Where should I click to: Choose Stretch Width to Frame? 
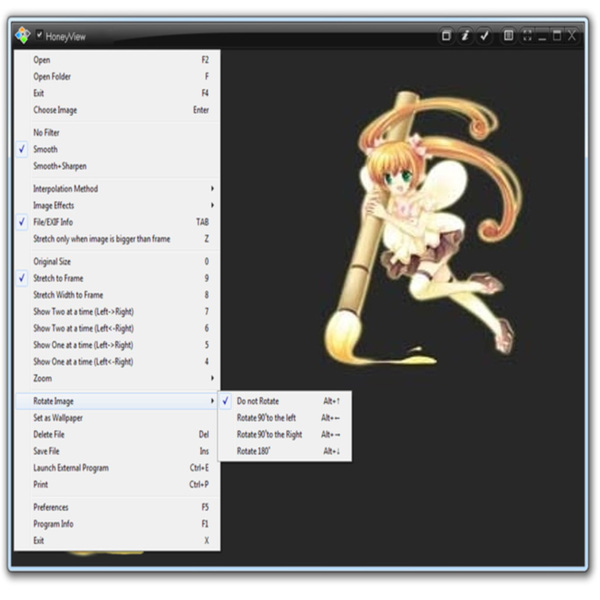pyautogui.click(x=118, y=295)
